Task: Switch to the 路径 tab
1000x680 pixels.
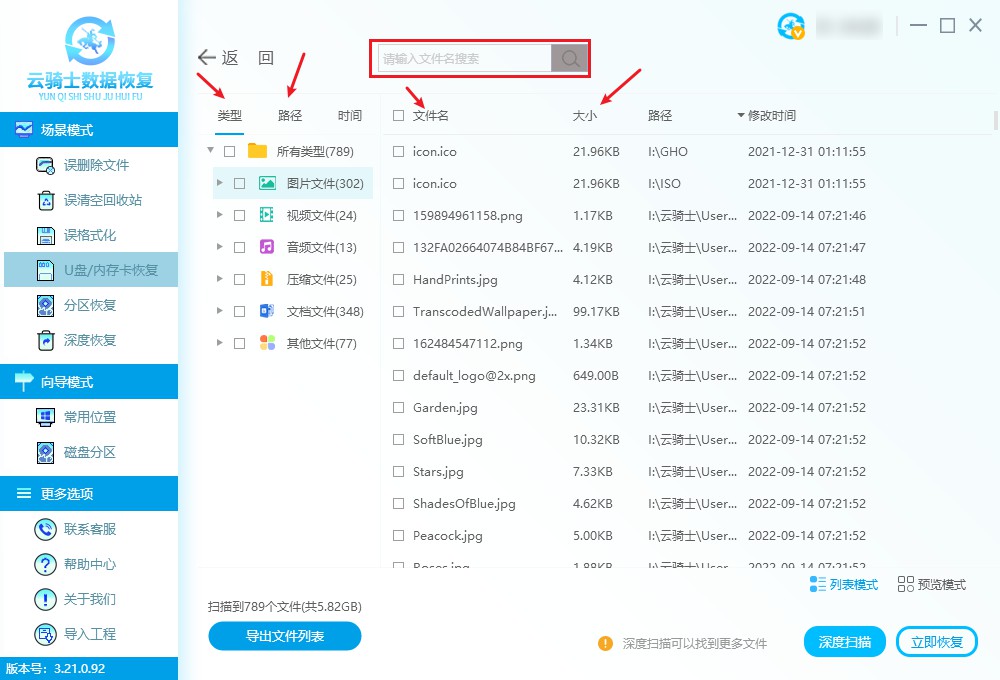Action: point(289,115)
